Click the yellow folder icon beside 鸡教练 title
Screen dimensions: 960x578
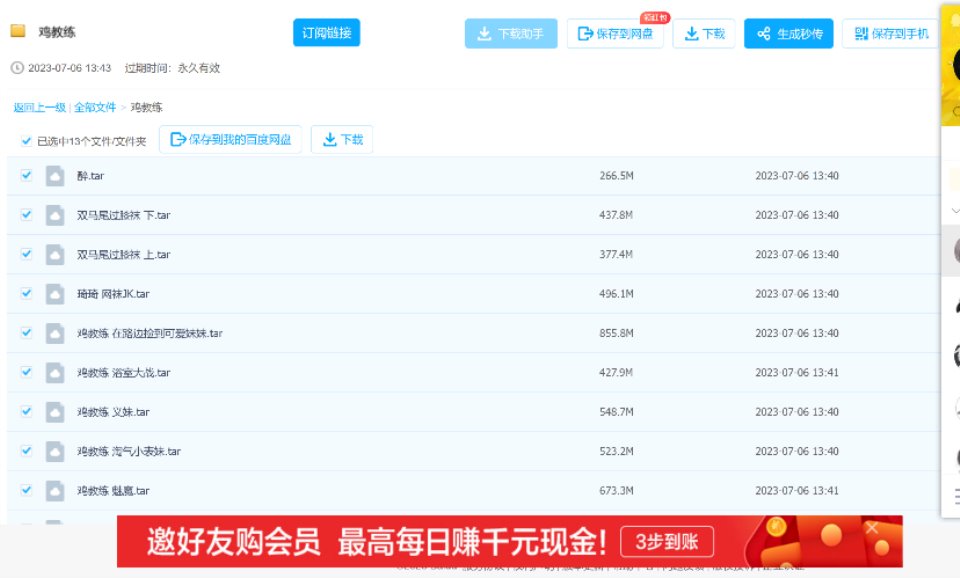18,31
